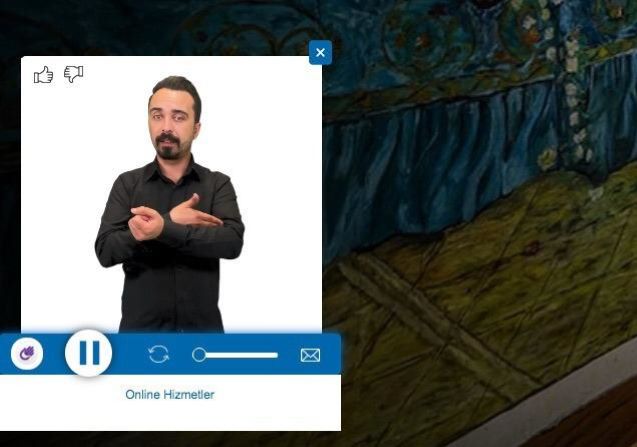The width and height of the screenshot is (637, 447).
Task: Close the sign language video popup
Action: pyautogui.click(x=320, y=52)
